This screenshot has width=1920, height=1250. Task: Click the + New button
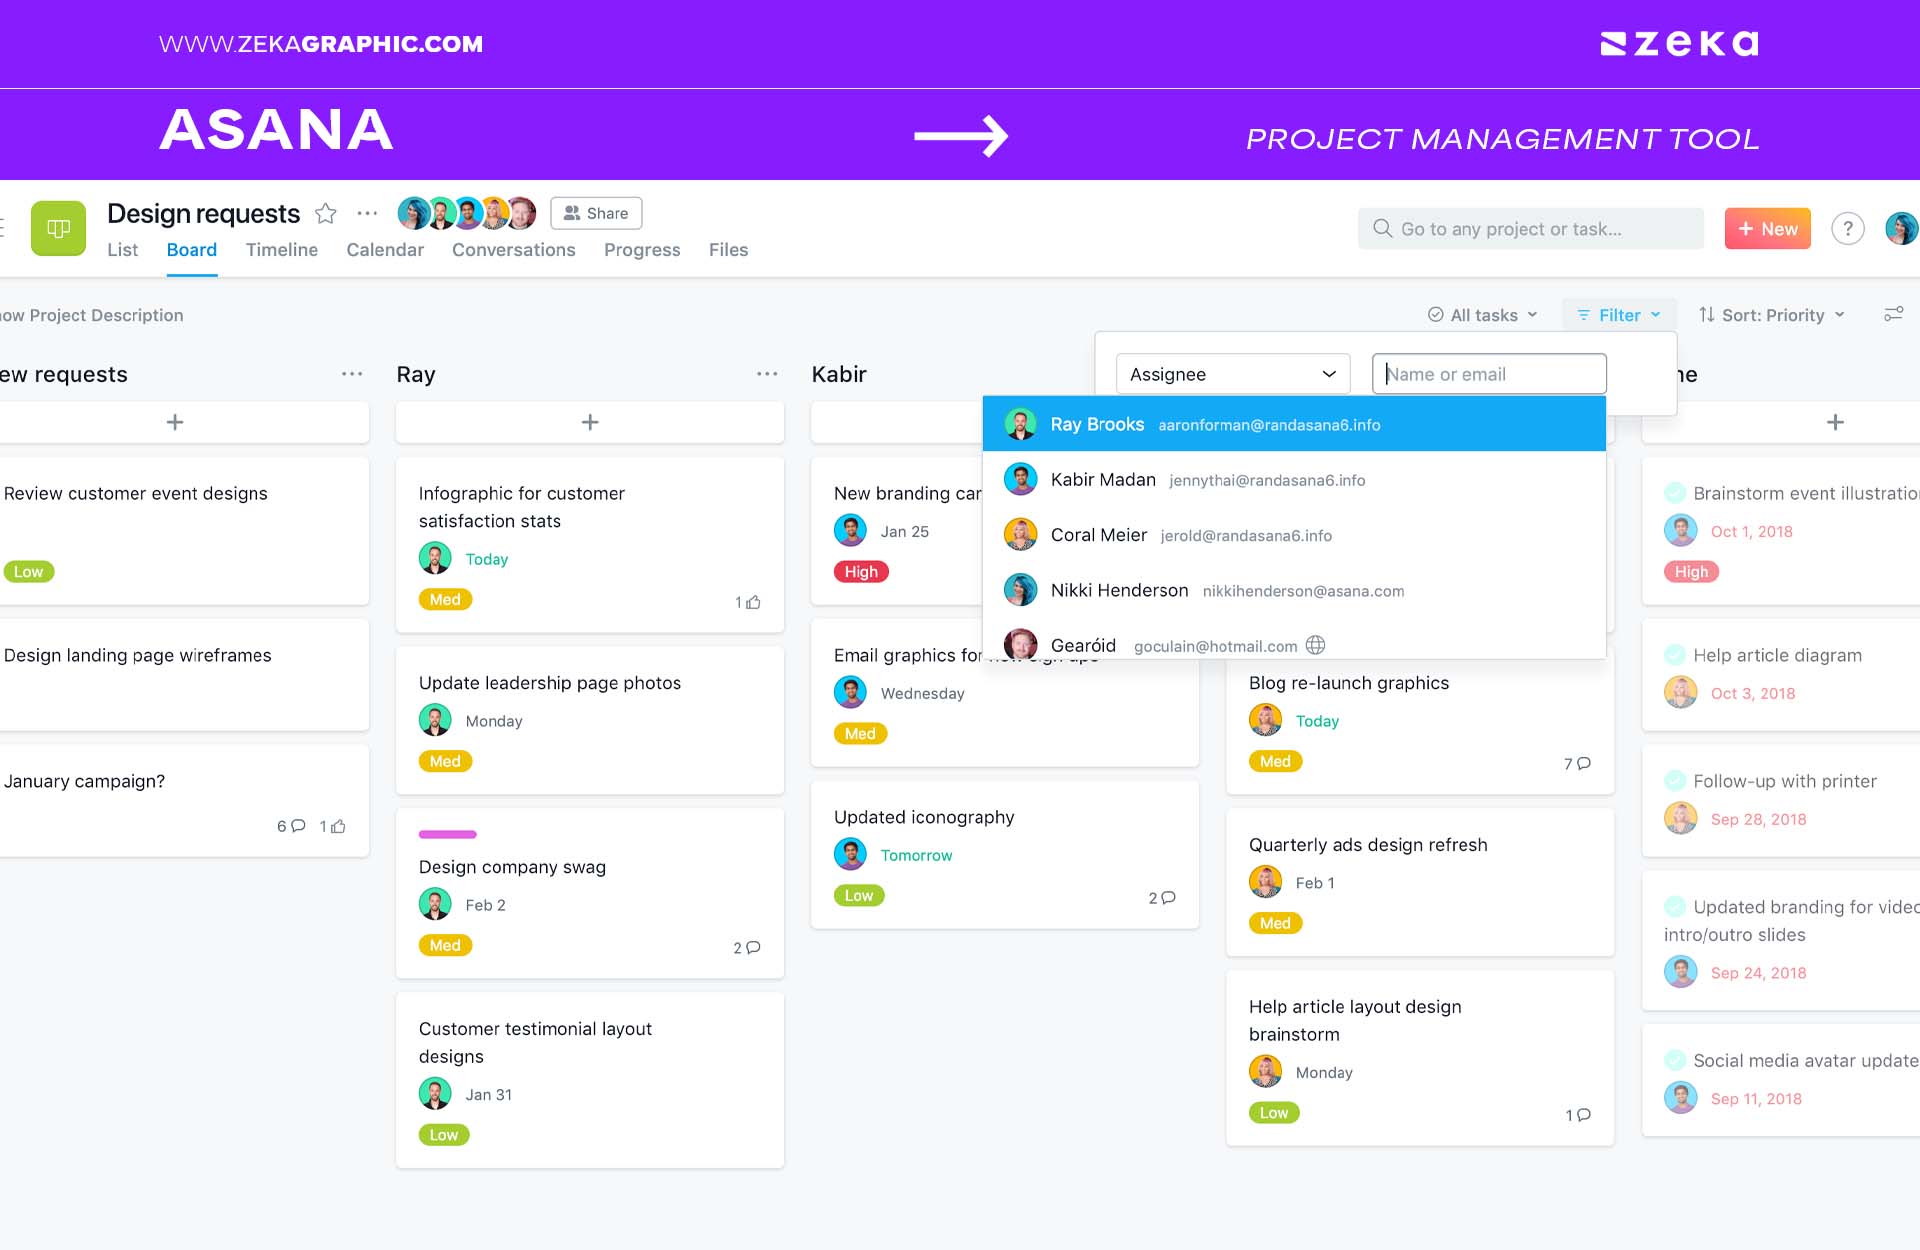click(1766, 228)
